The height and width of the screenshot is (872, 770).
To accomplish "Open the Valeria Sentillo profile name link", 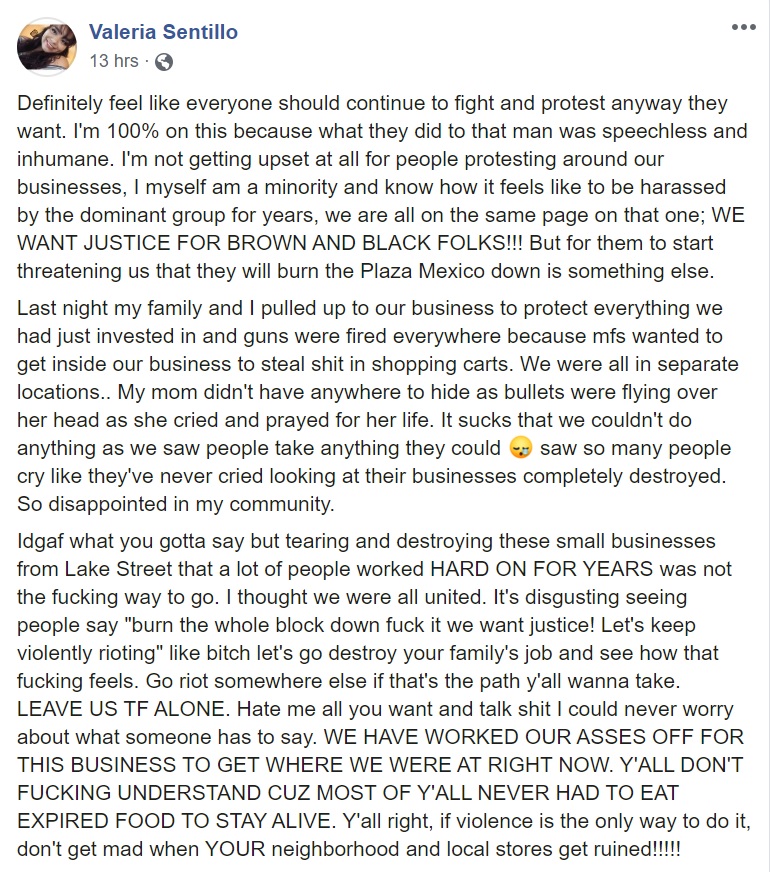I will click(x=163, y=32).
